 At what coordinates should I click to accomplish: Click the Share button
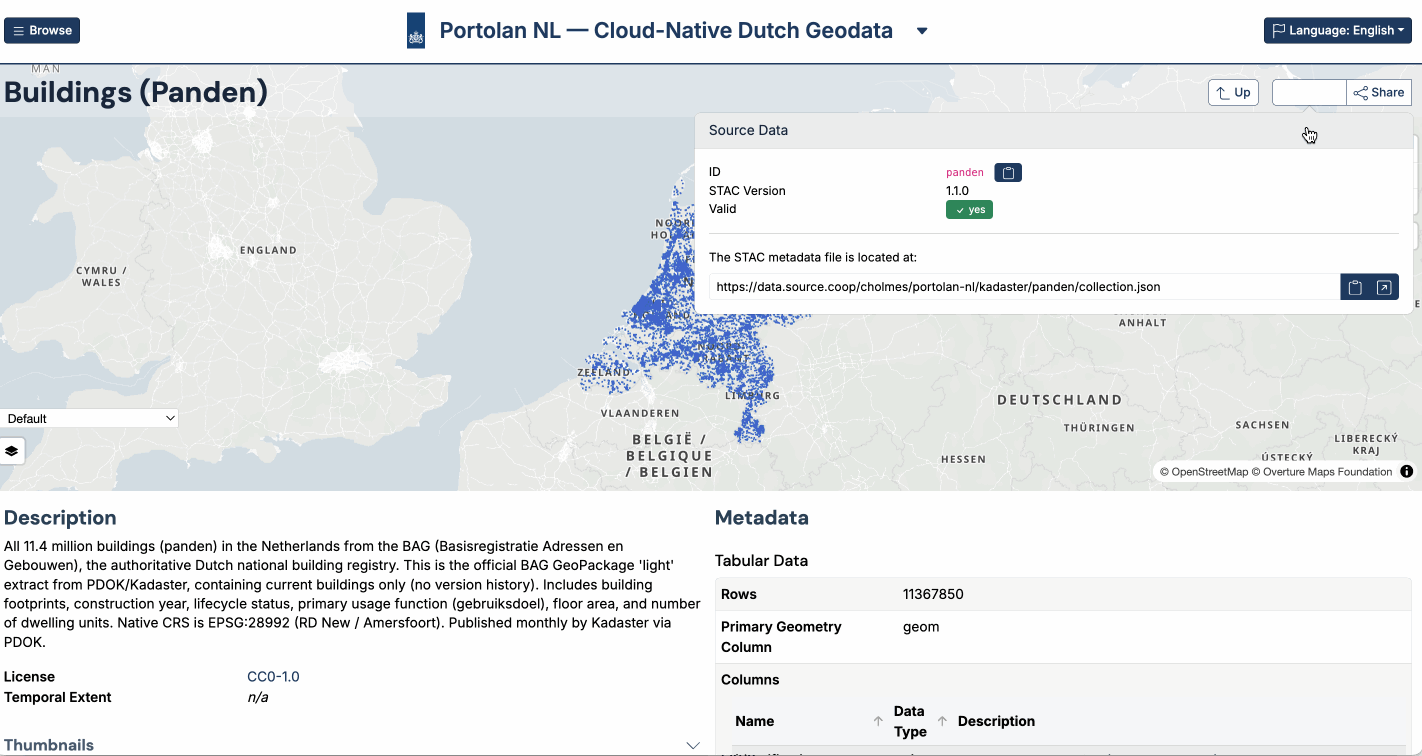pyautogui.click(x=1379, y=93)
